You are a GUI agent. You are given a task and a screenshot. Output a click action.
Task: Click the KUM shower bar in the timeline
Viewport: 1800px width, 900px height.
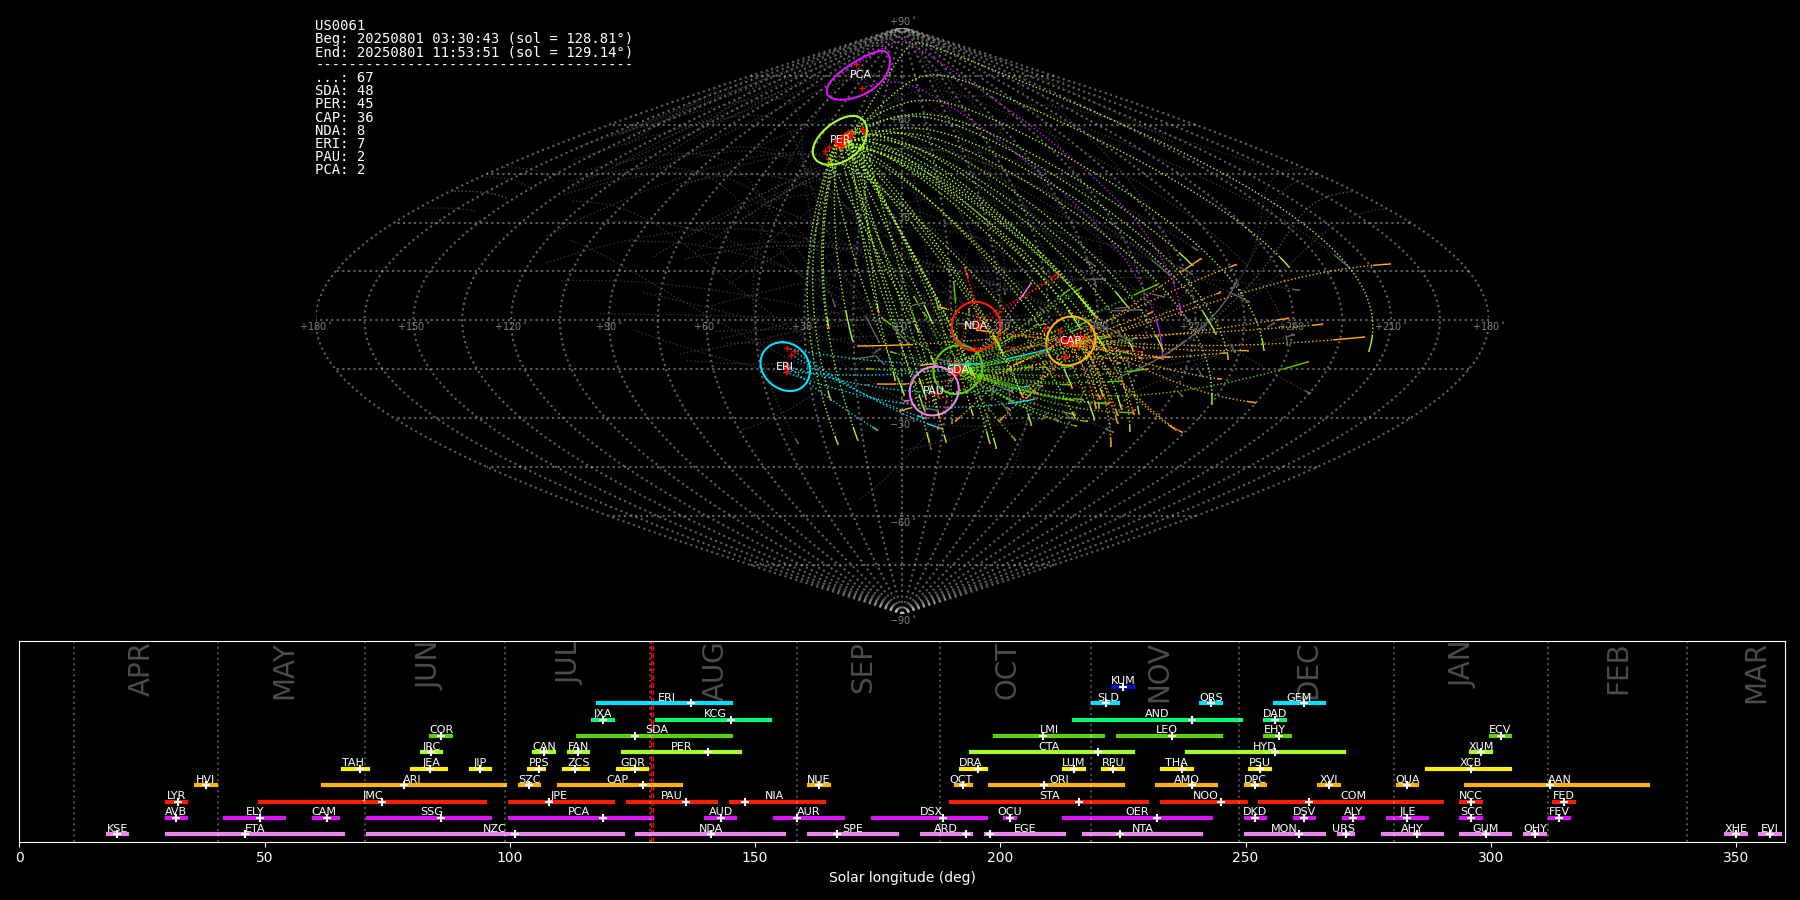click(x=1123, y=687)
